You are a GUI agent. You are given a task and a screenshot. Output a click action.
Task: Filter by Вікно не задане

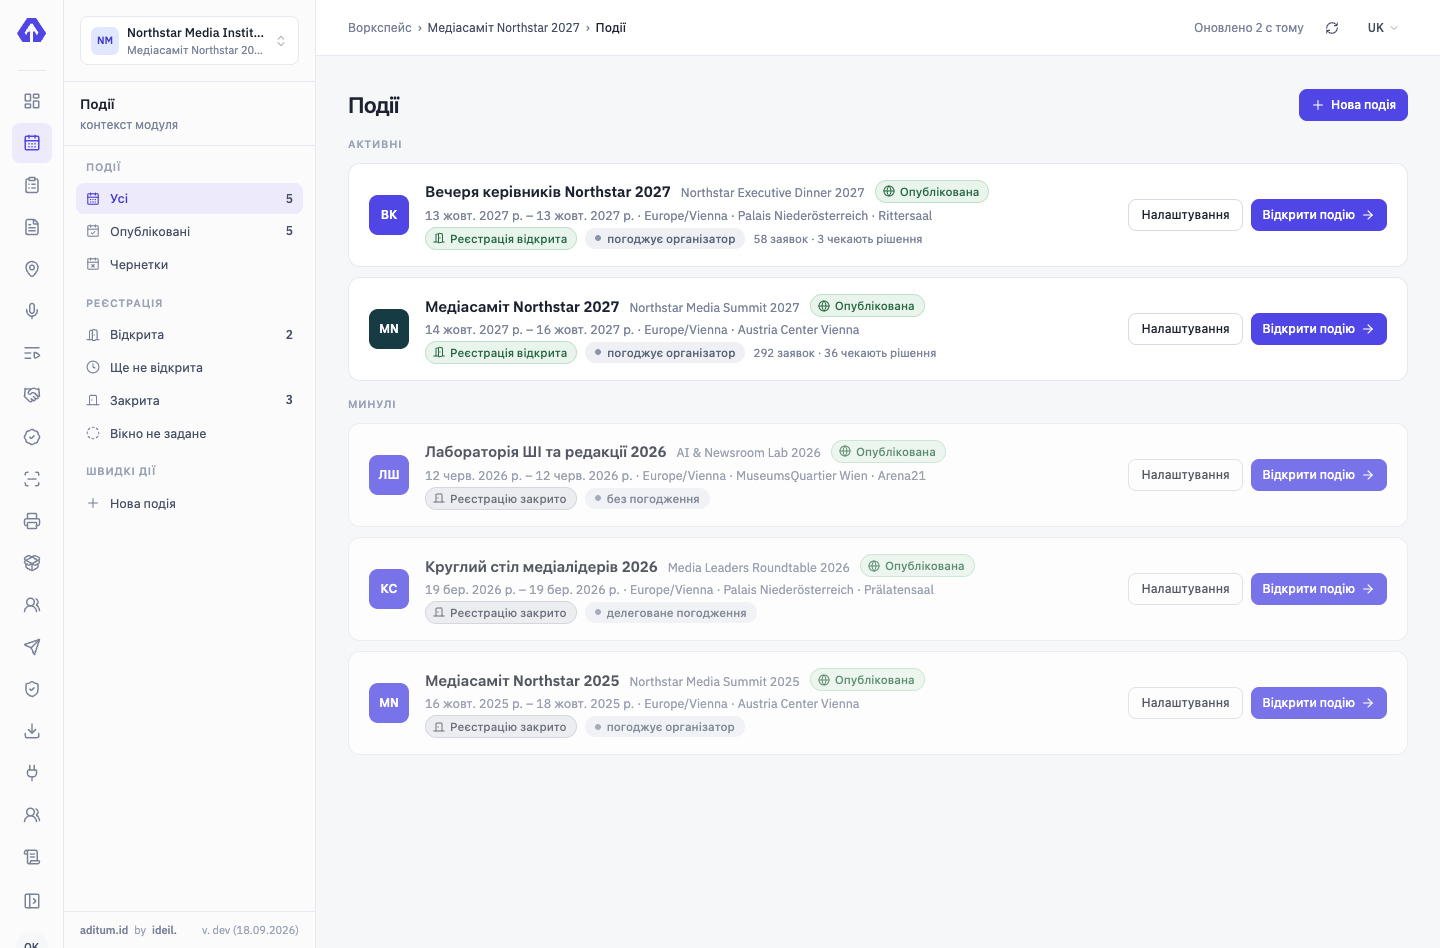pos(189,433)
